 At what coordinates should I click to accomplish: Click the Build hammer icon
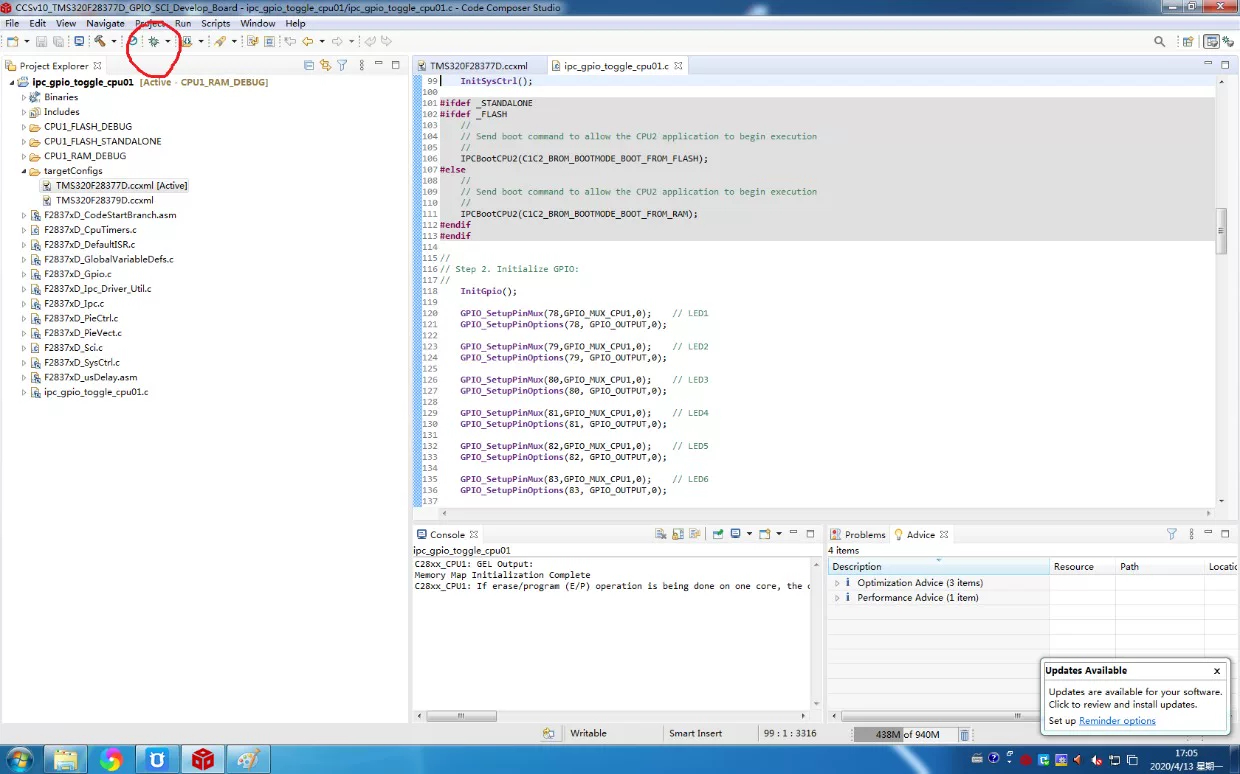point(100,41)
